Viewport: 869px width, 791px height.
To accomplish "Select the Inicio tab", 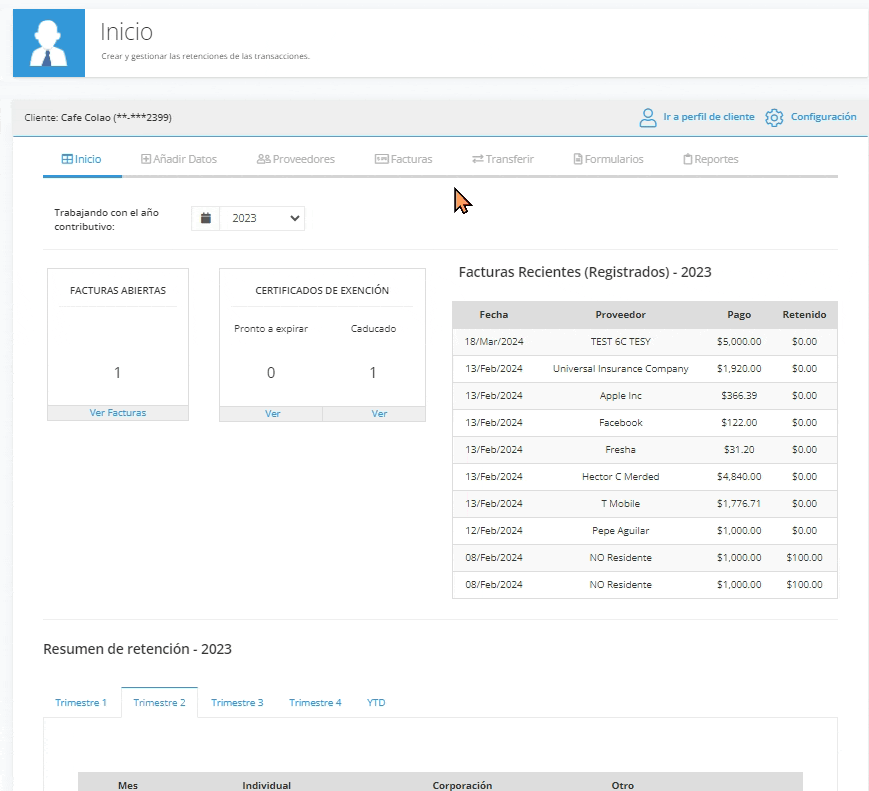I will (81, 159).
